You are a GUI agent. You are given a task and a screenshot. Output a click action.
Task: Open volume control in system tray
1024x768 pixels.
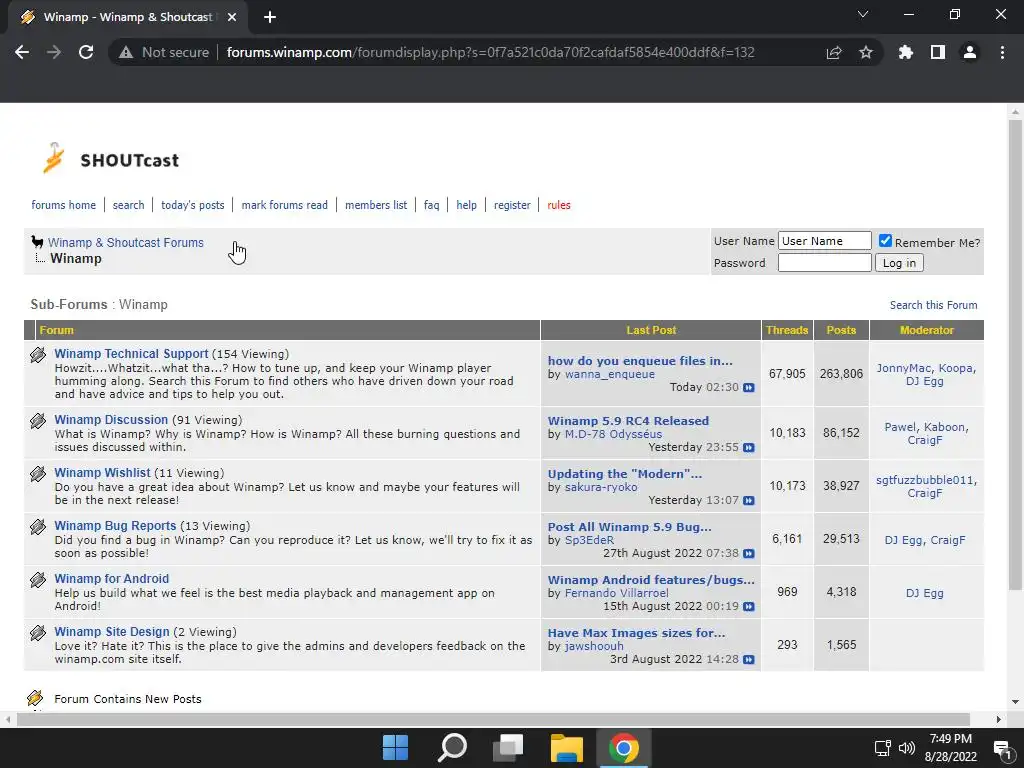(x=906, y=748)
